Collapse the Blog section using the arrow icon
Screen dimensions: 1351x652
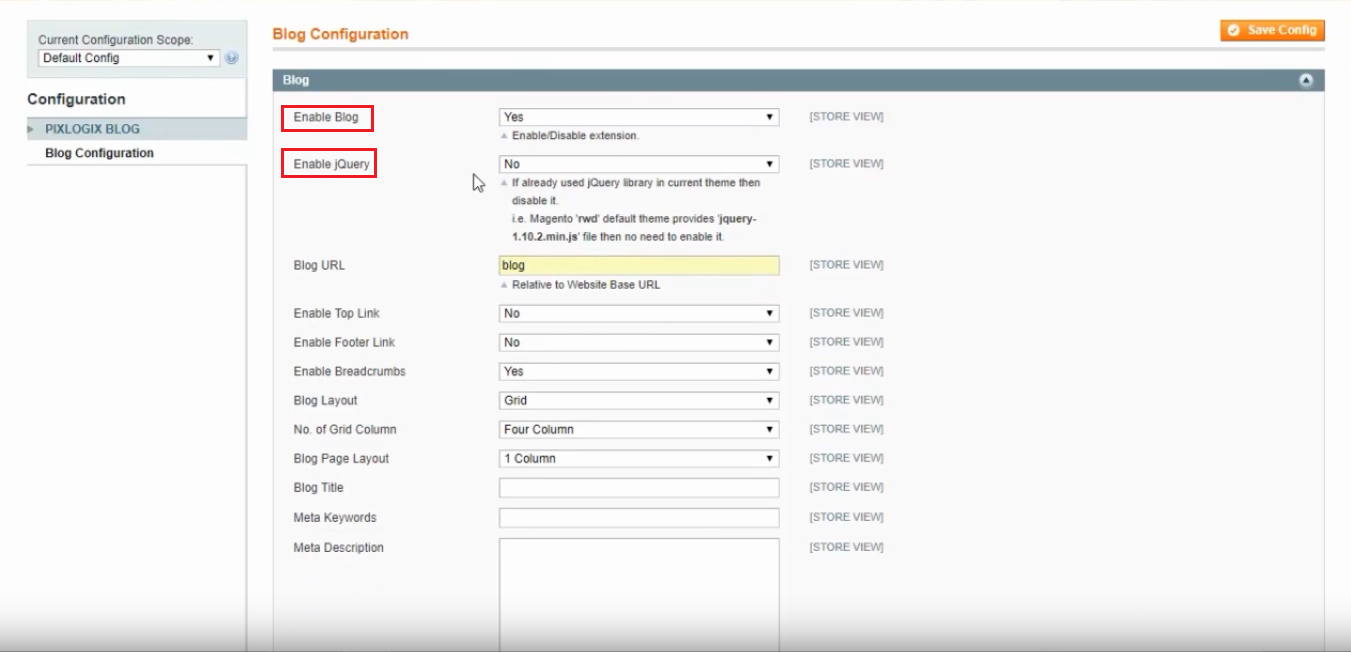[1307, 78]
